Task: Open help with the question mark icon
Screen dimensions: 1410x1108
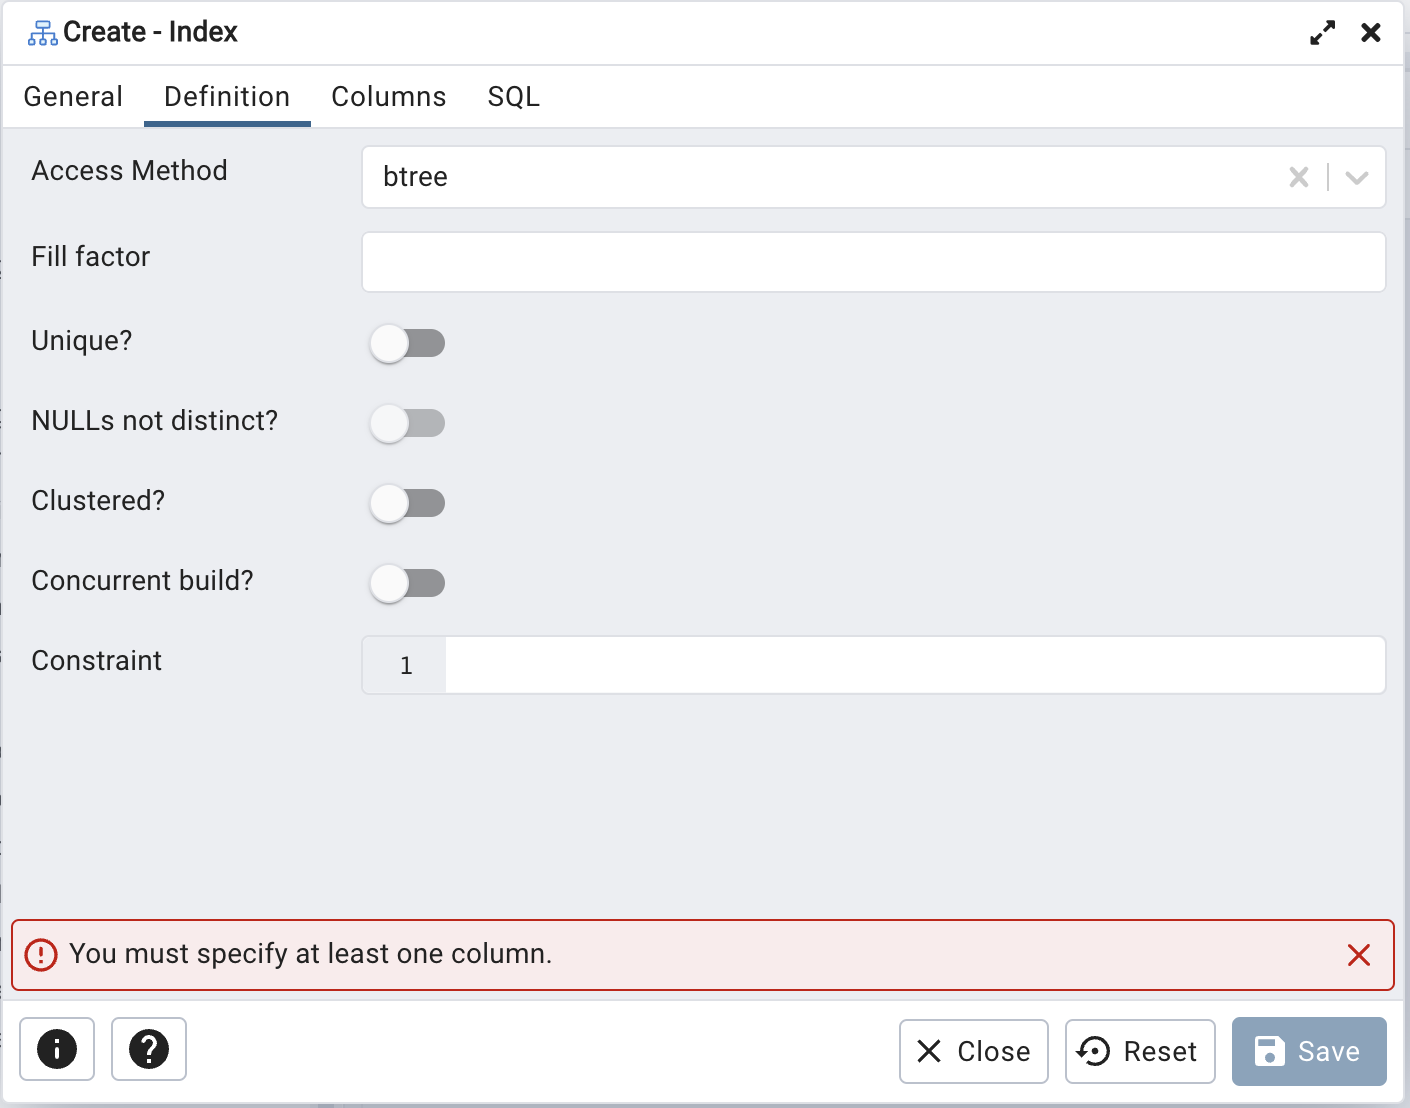Action: [149, 1049]
